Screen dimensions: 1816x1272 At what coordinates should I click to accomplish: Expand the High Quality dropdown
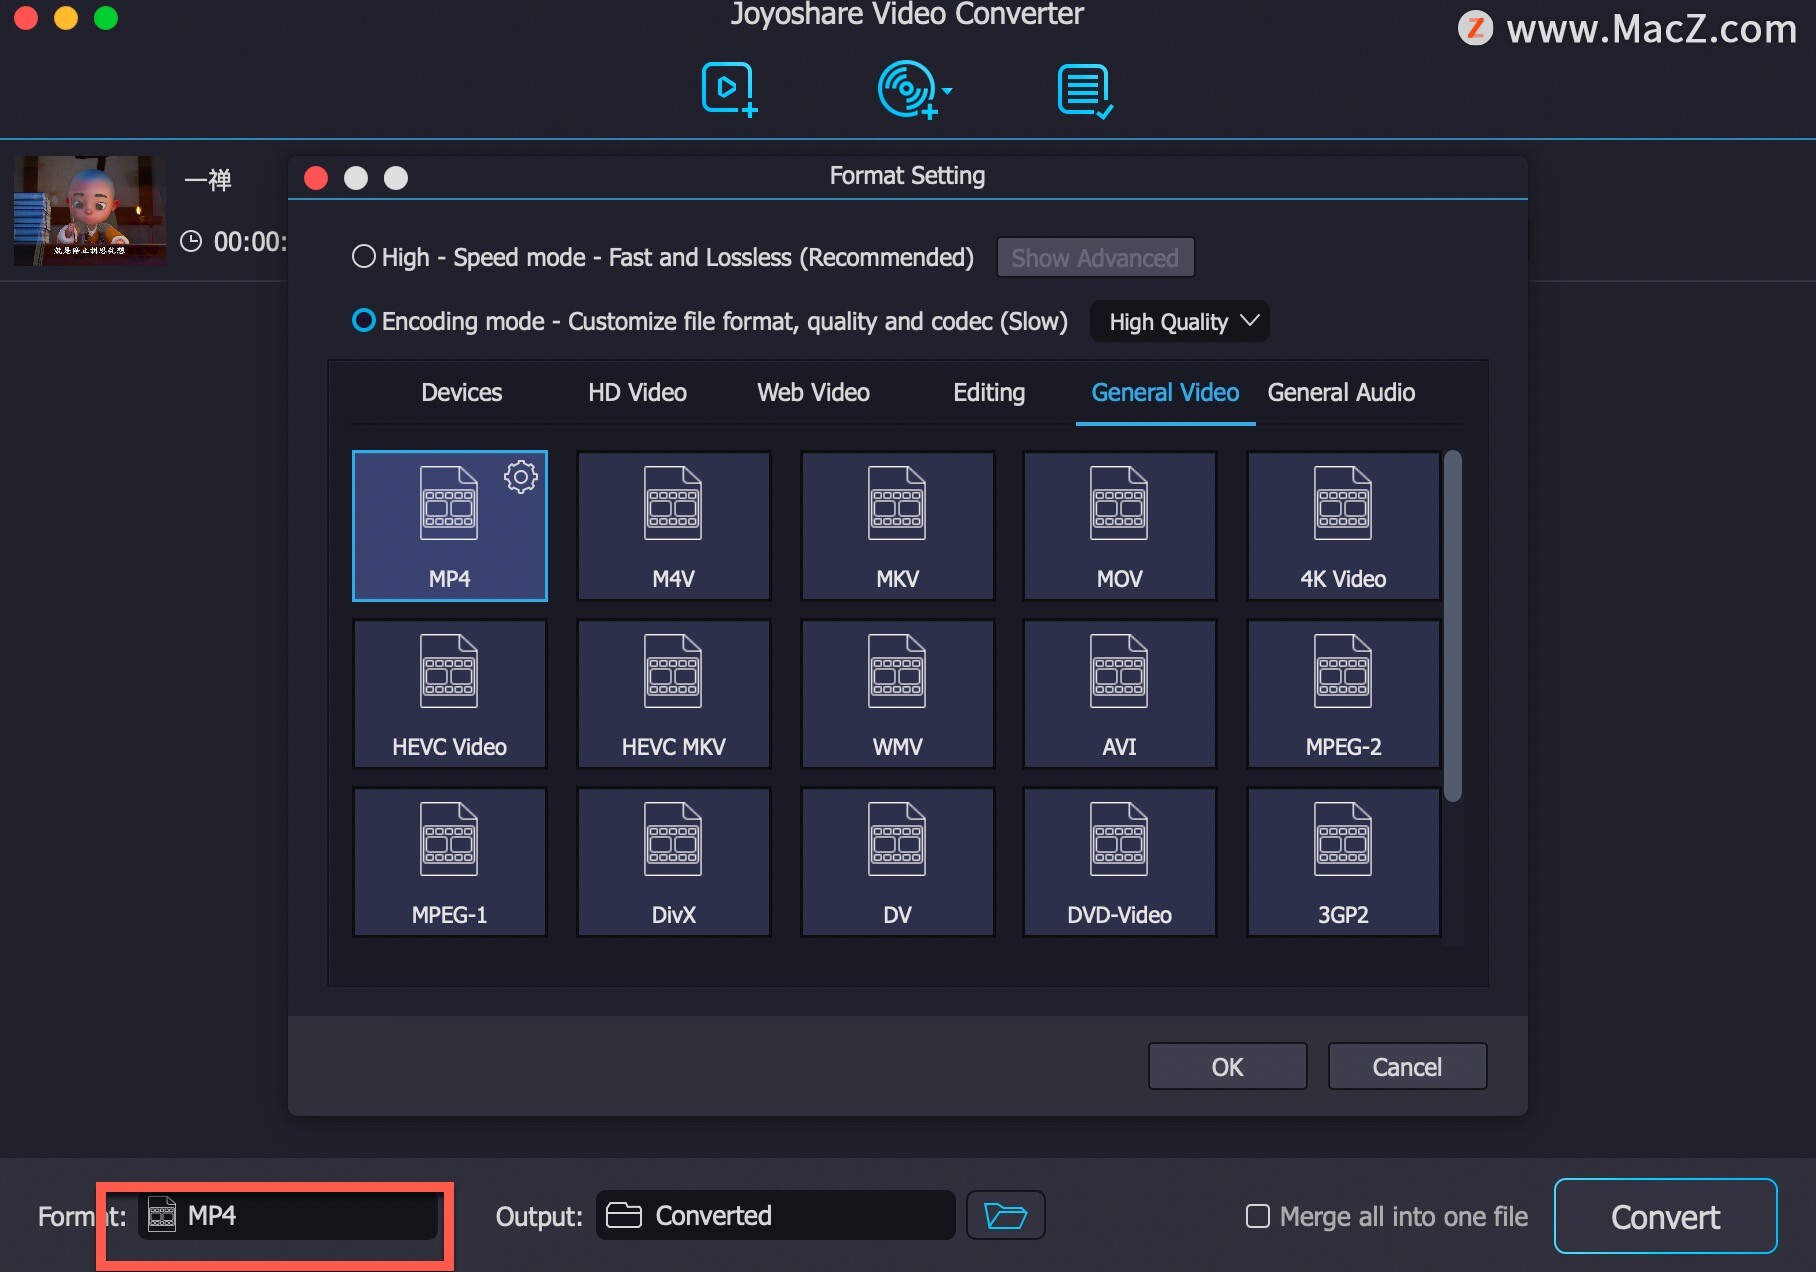[x=1180, y=321]
